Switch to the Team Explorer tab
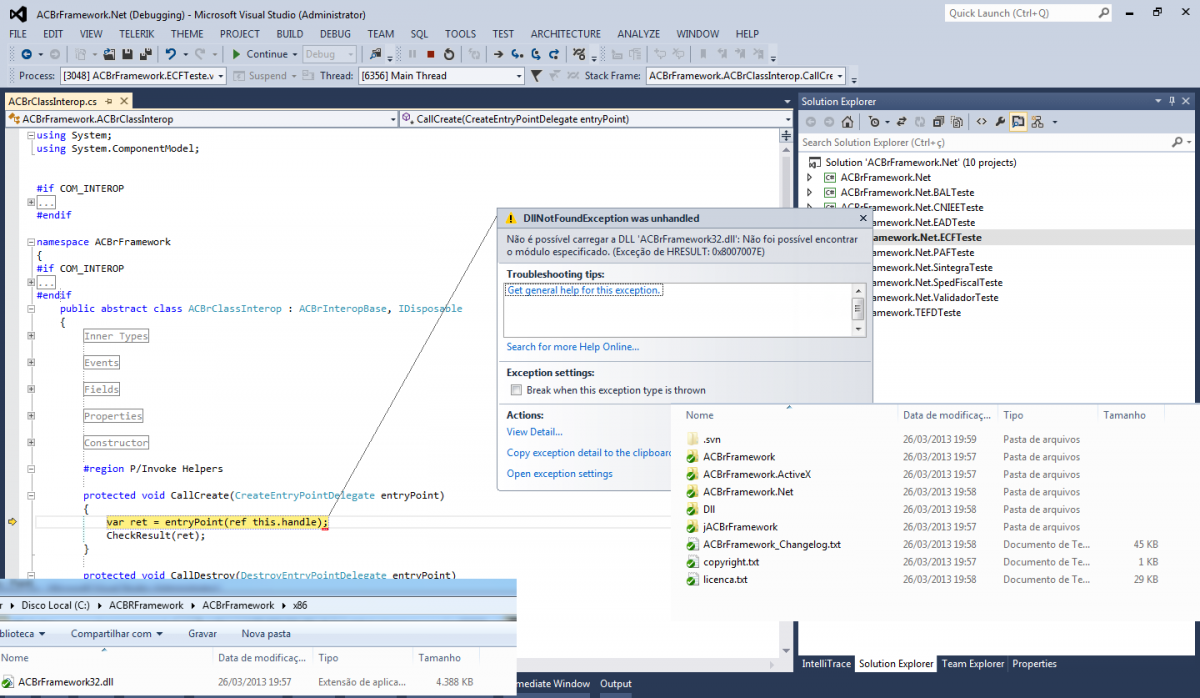Viewport: 1200px width, 698px height. 973,664
